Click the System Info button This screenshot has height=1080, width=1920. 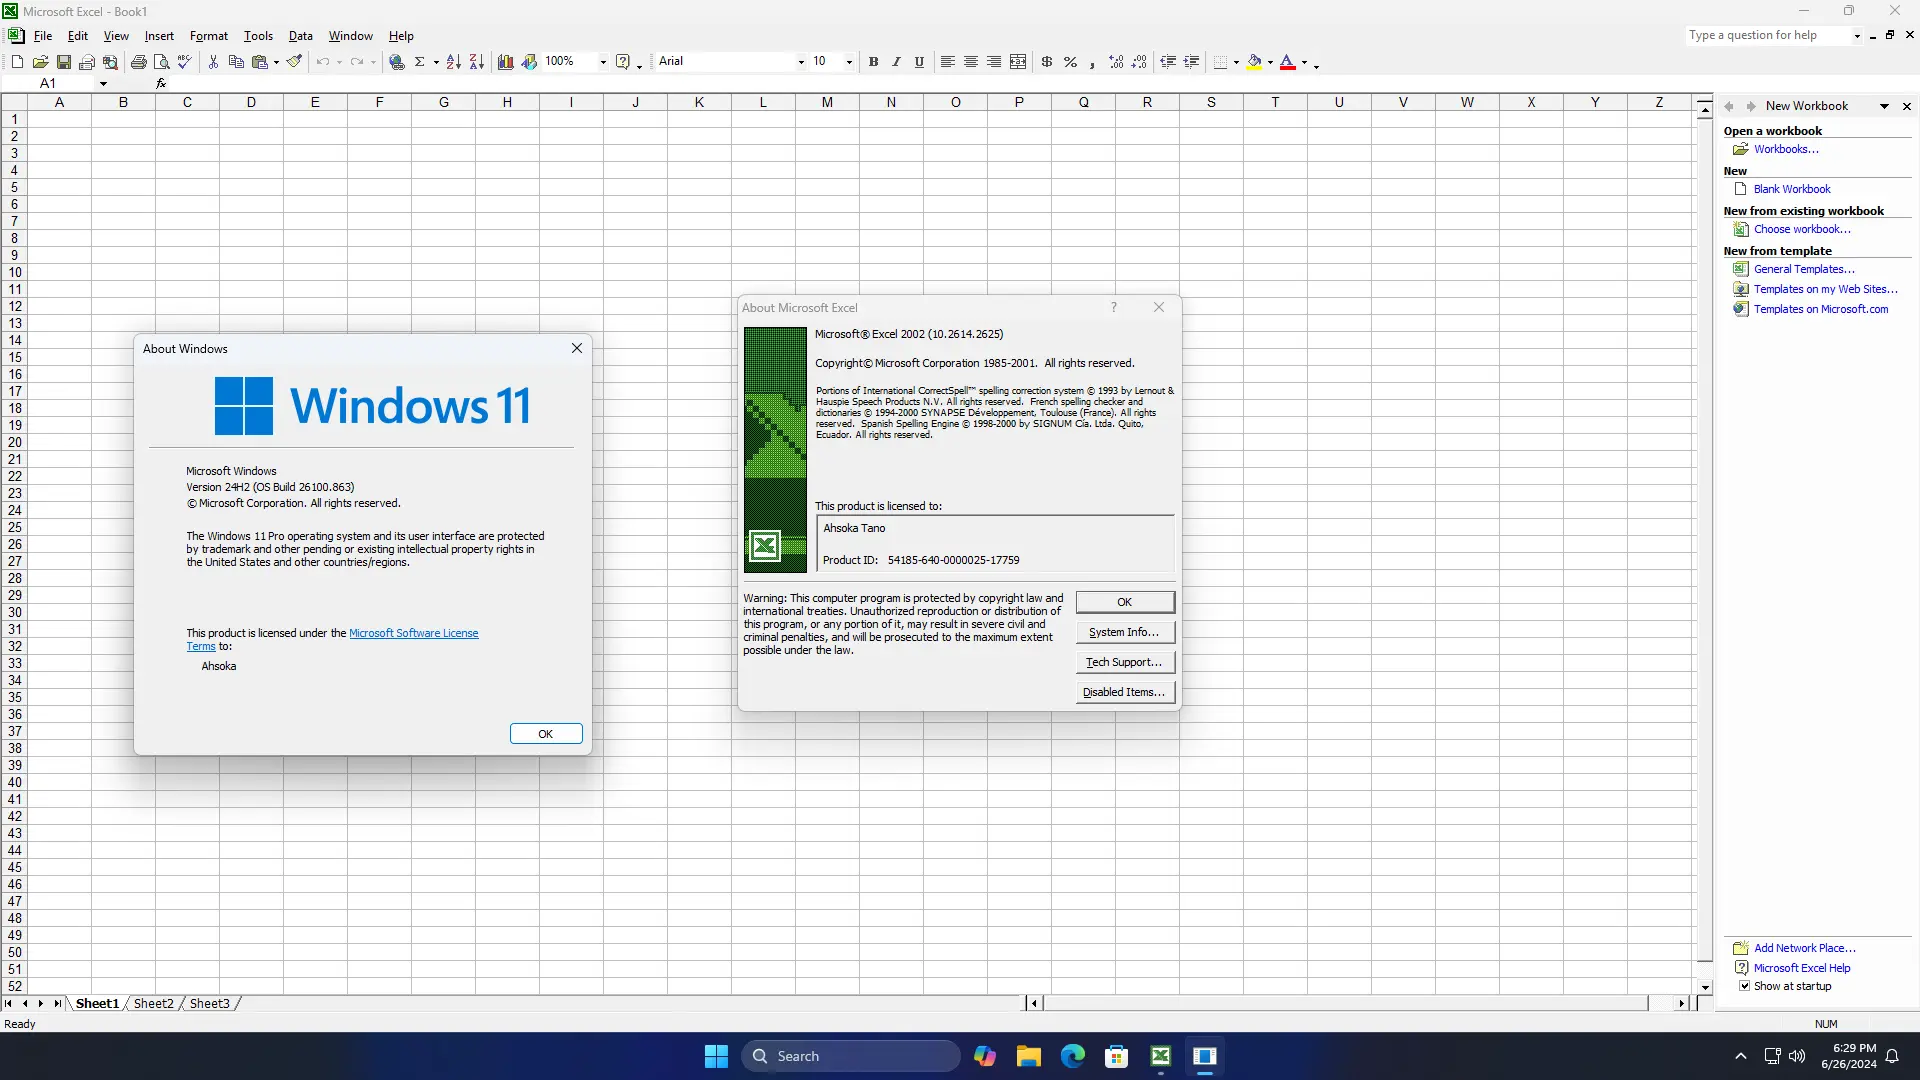pos(1125,632)
